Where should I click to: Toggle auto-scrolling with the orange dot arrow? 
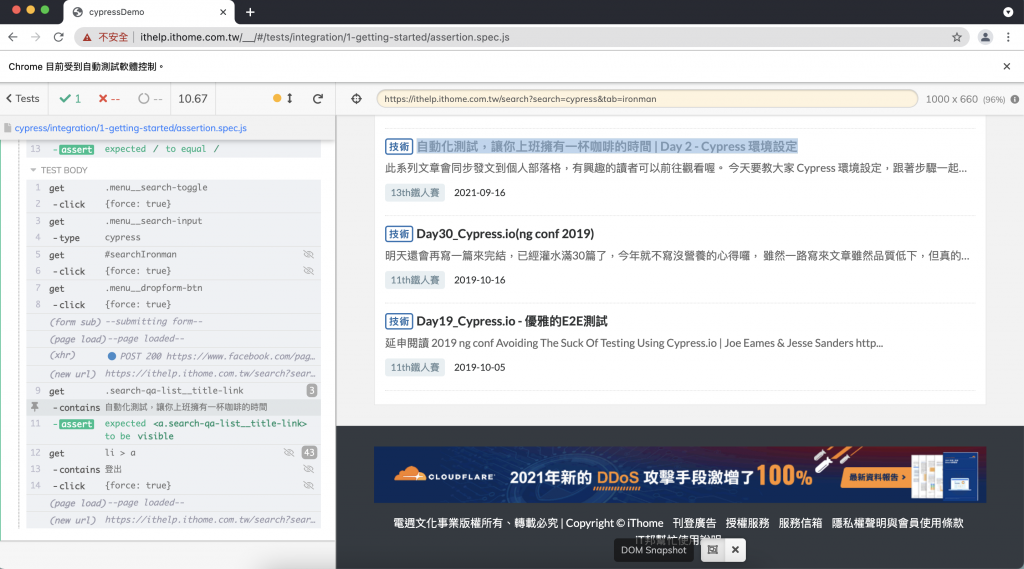[283, 99]
